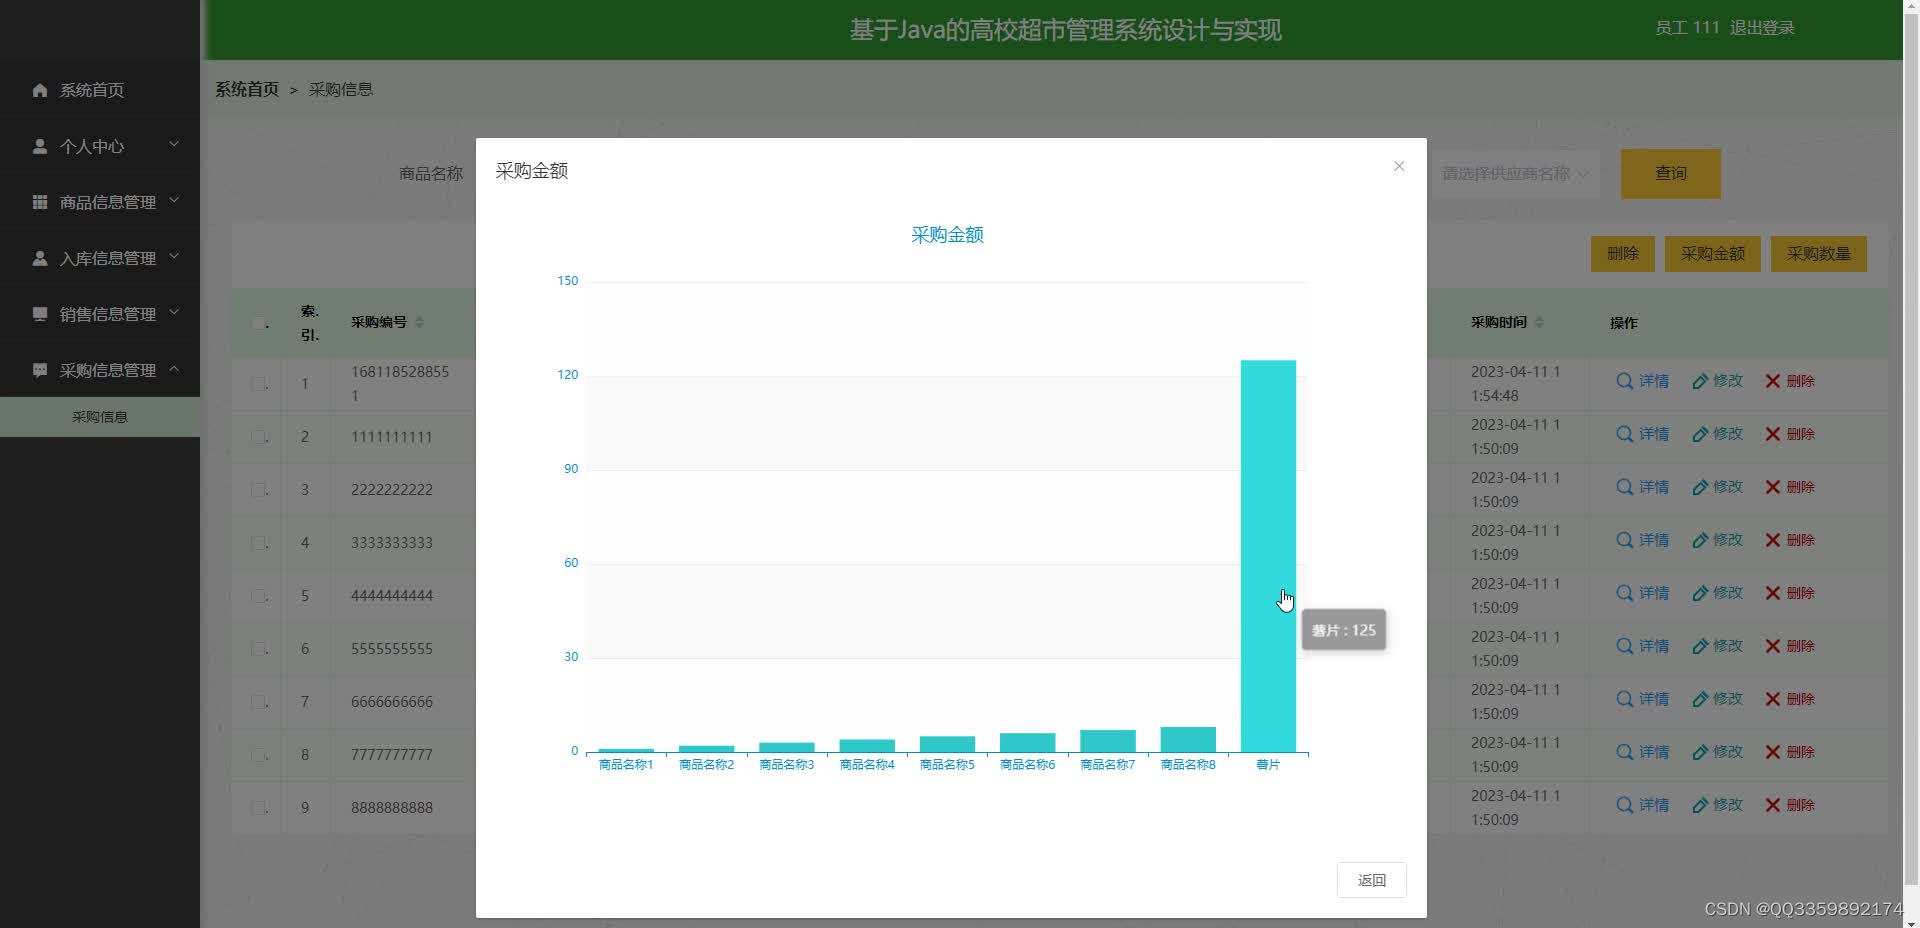
Task: Check the checkbox for row 8
Action: click(x=258, y=755)
